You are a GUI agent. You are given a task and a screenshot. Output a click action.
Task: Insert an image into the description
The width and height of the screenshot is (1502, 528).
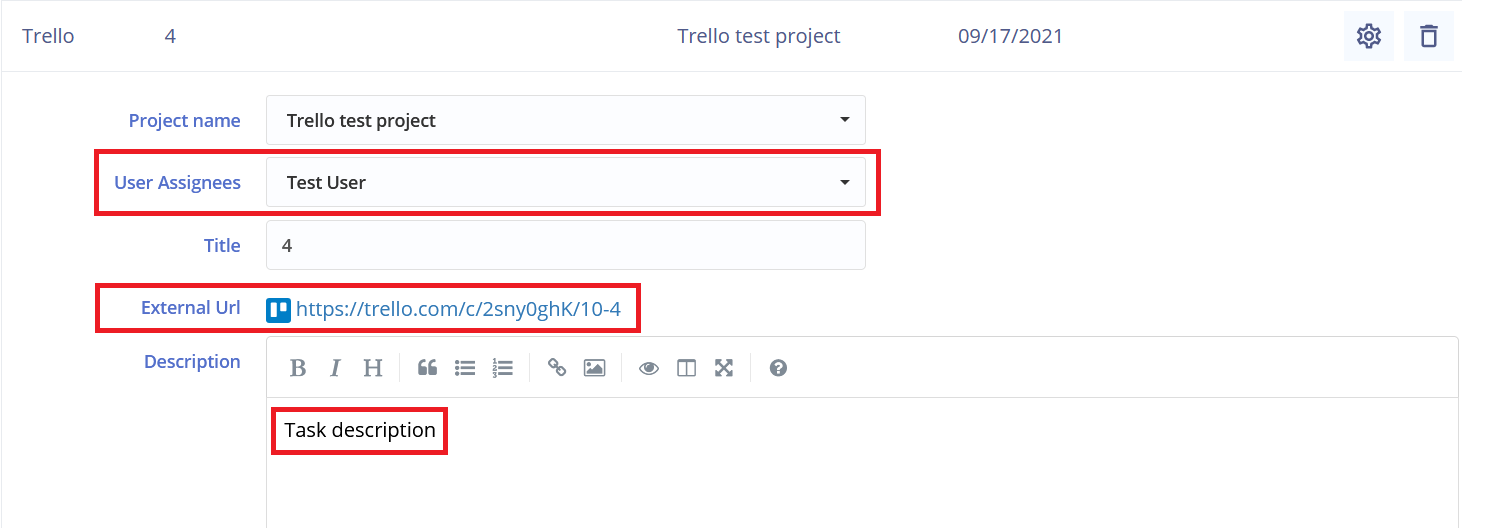(x=594, y=368)
